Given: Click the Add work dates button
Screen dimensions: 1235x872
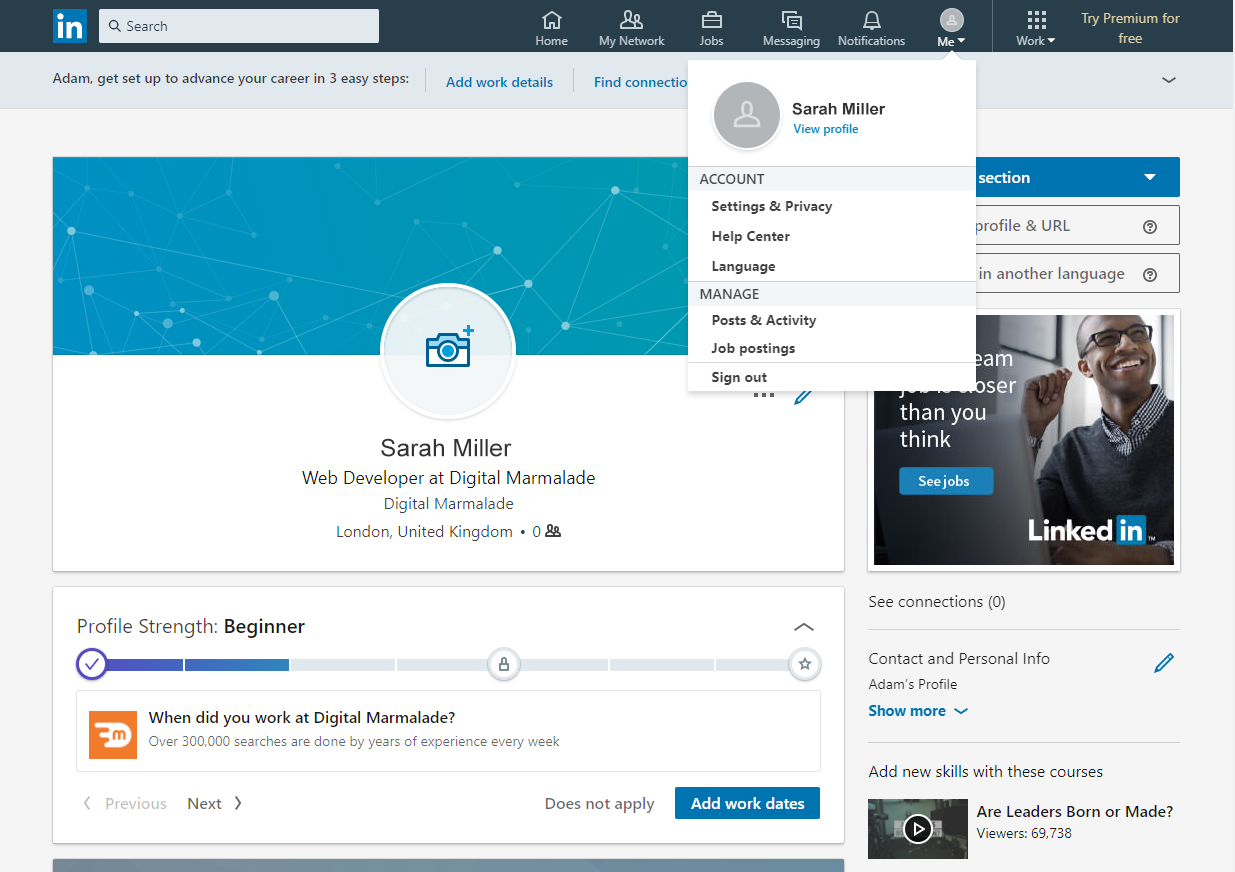Looking at the screenshot, I should 747,803.
